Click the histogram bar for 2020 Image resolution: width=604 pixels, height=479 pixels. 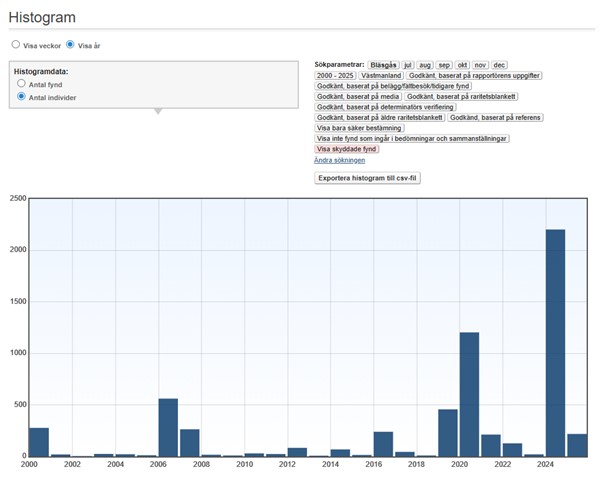coord(469,394)
